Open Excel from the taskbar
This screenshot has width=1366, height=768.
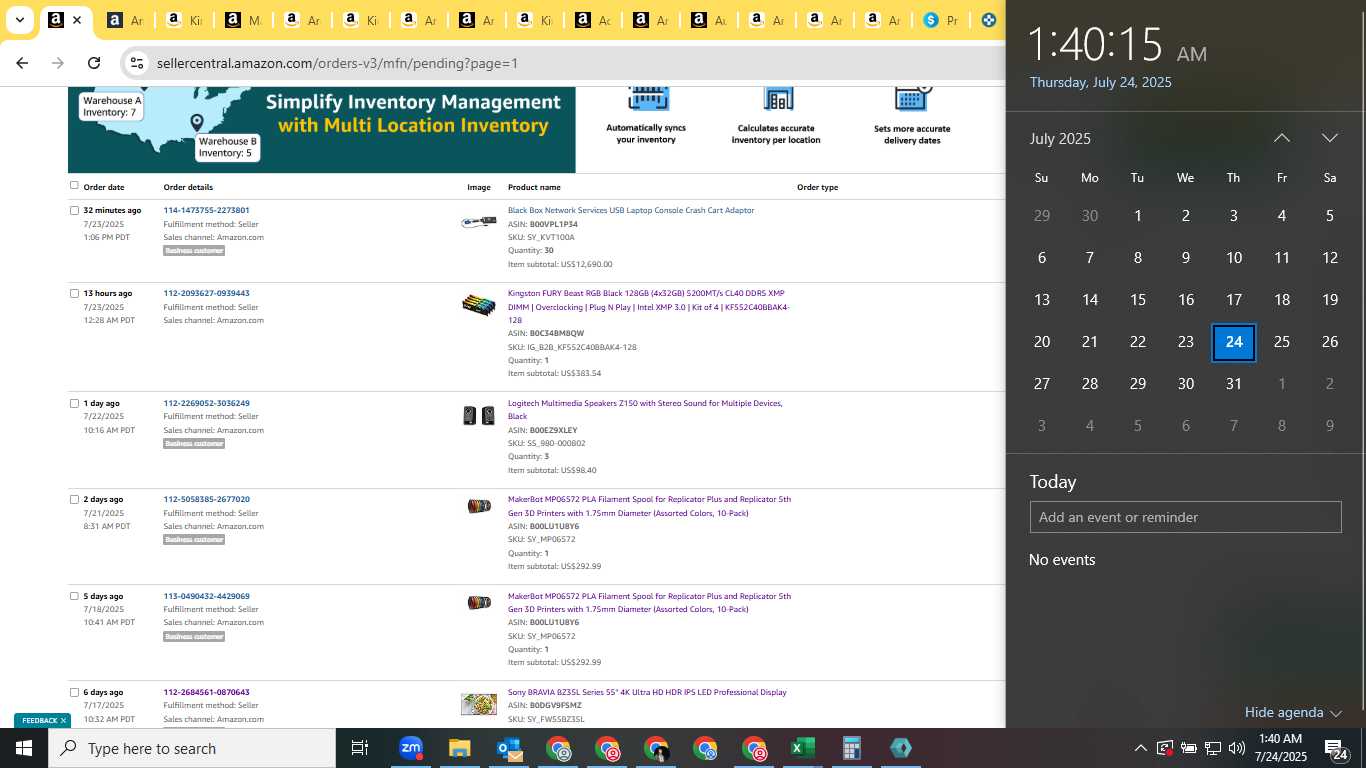(x=802, y=748)
